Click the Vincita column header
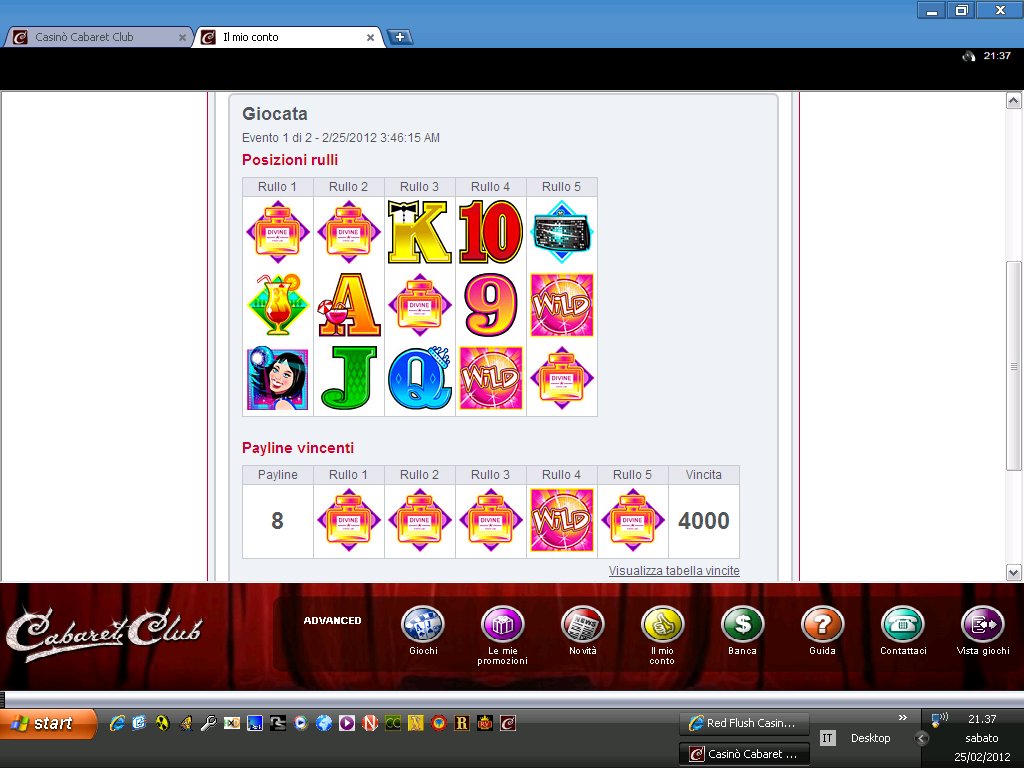Image resolution: width=1024 pixels, height=768 pixels. [703, 475]
